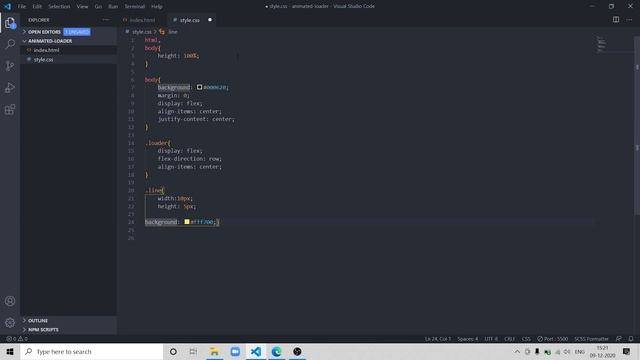Image resolution: width=640 pixels, height=360 pixels.
Task: Click the unsaved dot on style.css tab
Action: pyautogui.click(x=210, y=20)
